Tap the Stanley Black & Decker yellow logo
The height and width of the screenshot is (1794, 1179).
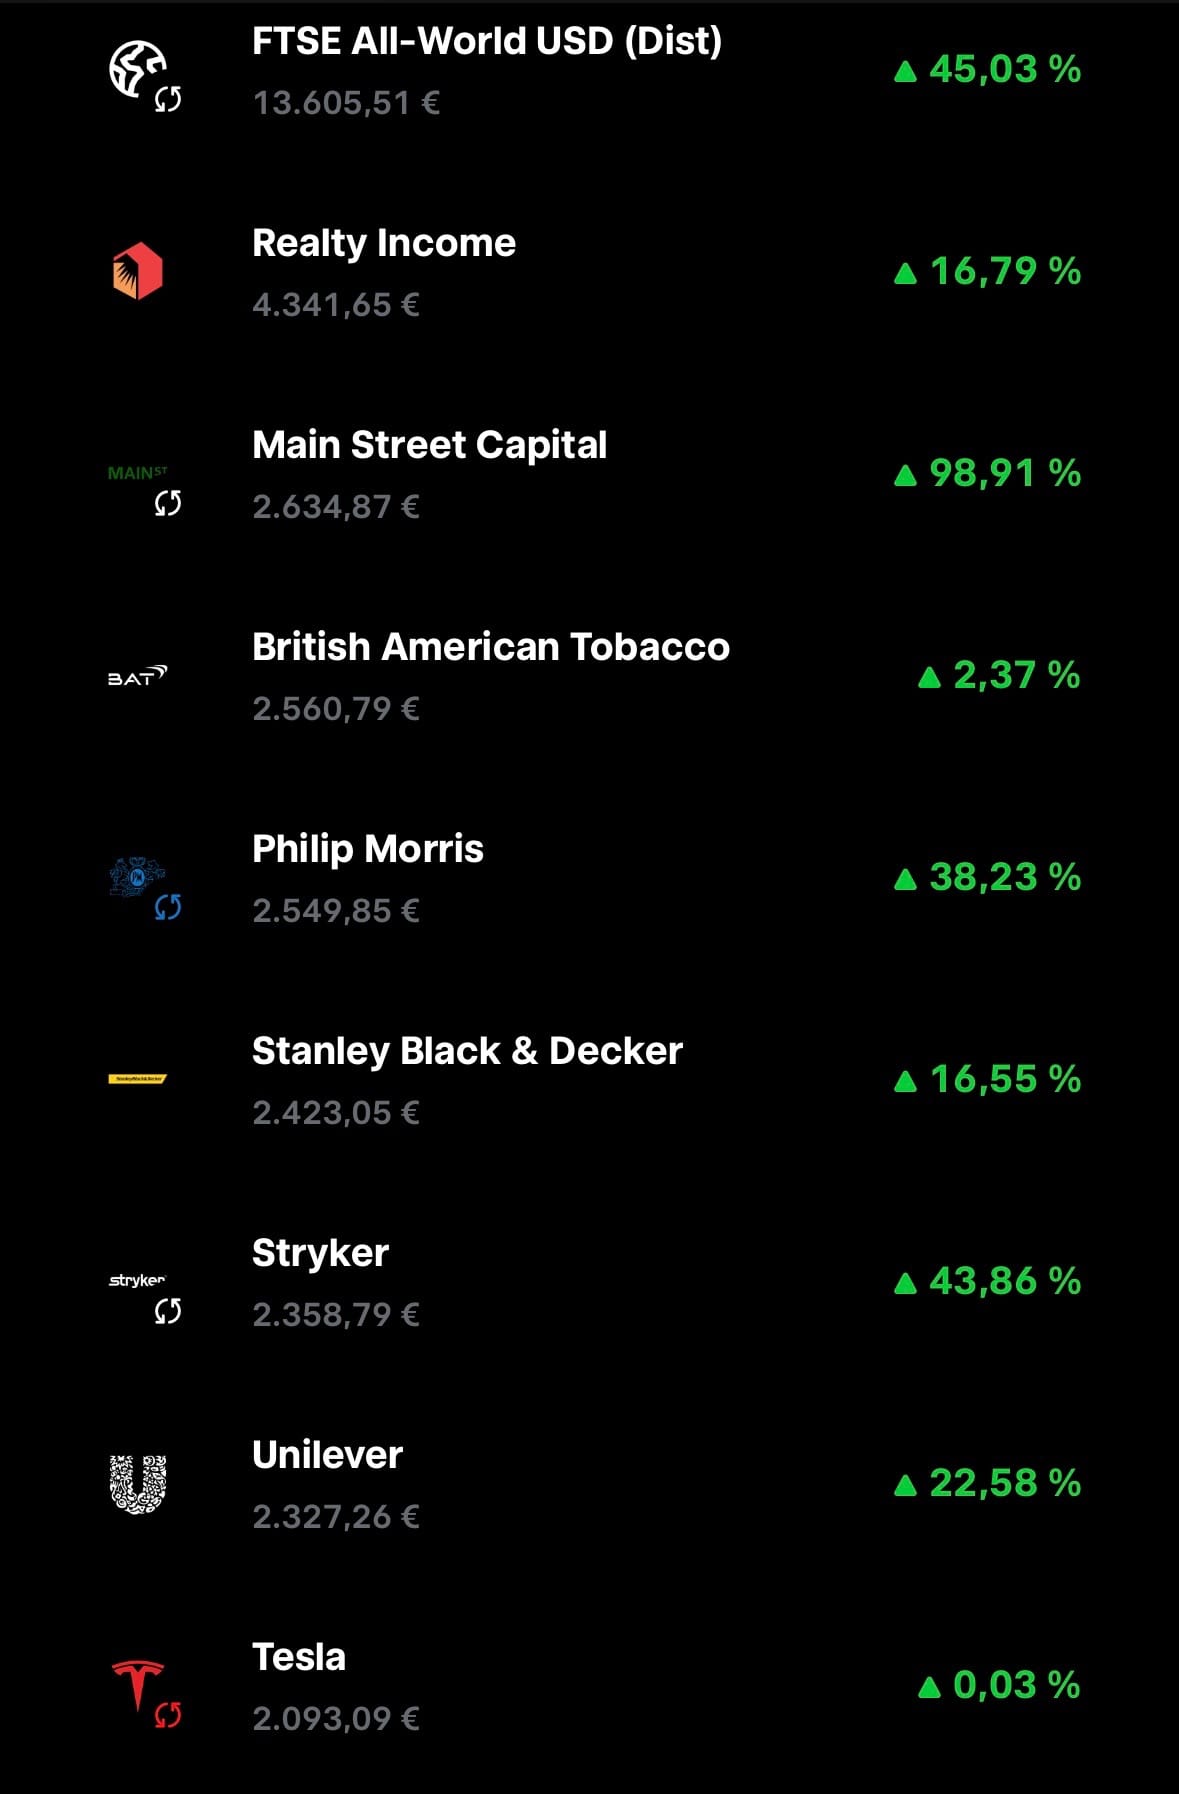(137, 1079)
